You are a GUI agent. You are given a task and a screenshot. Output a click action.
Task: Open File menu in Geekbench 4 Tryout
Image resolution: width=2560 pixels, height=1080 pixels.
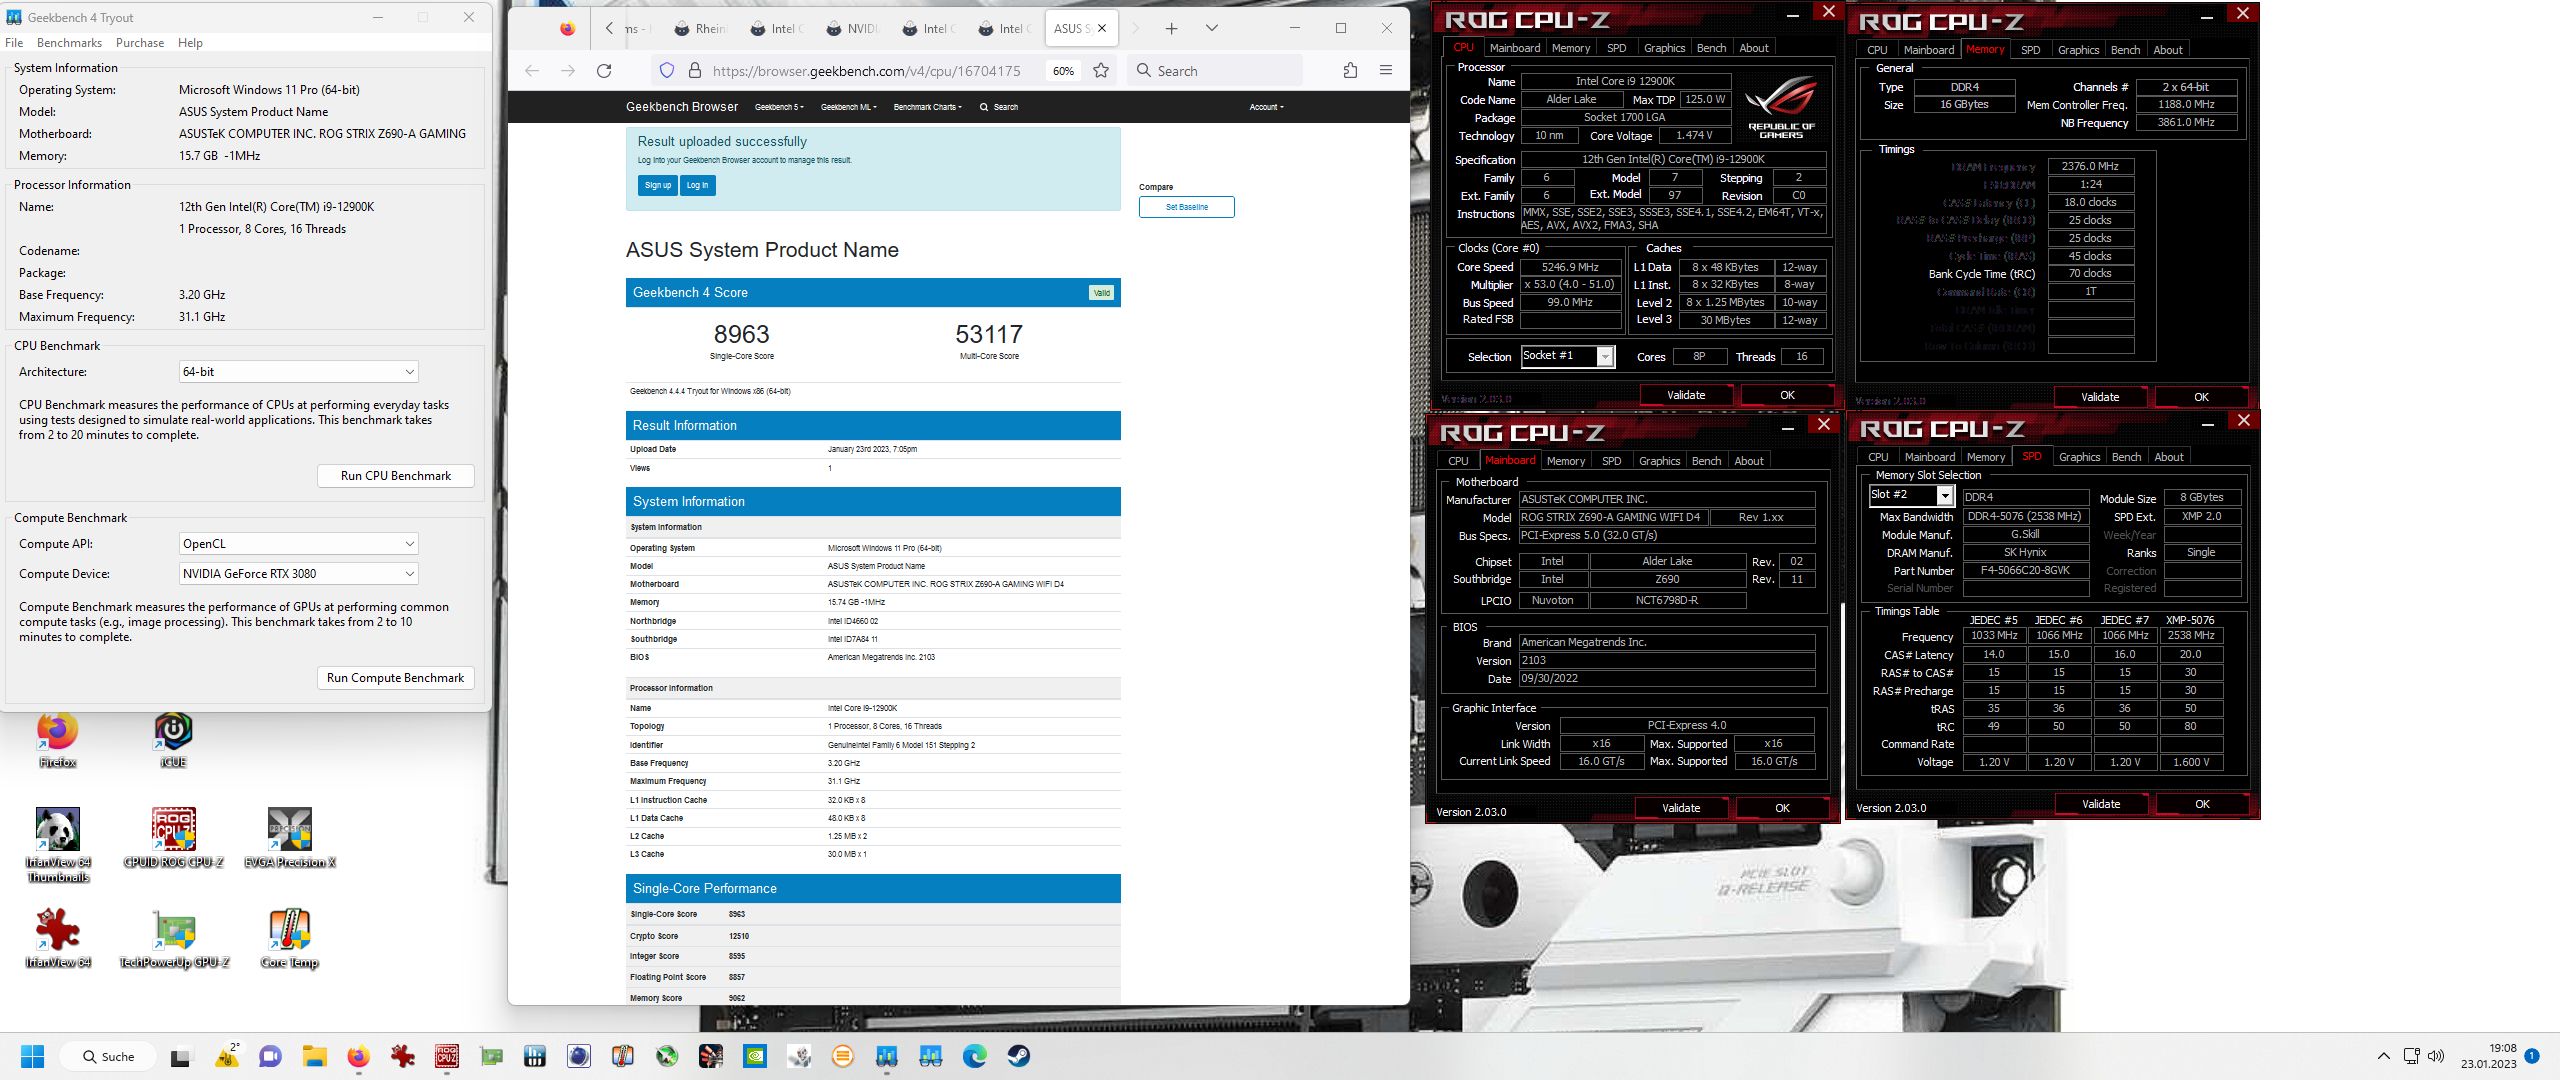tap(14, 43)
